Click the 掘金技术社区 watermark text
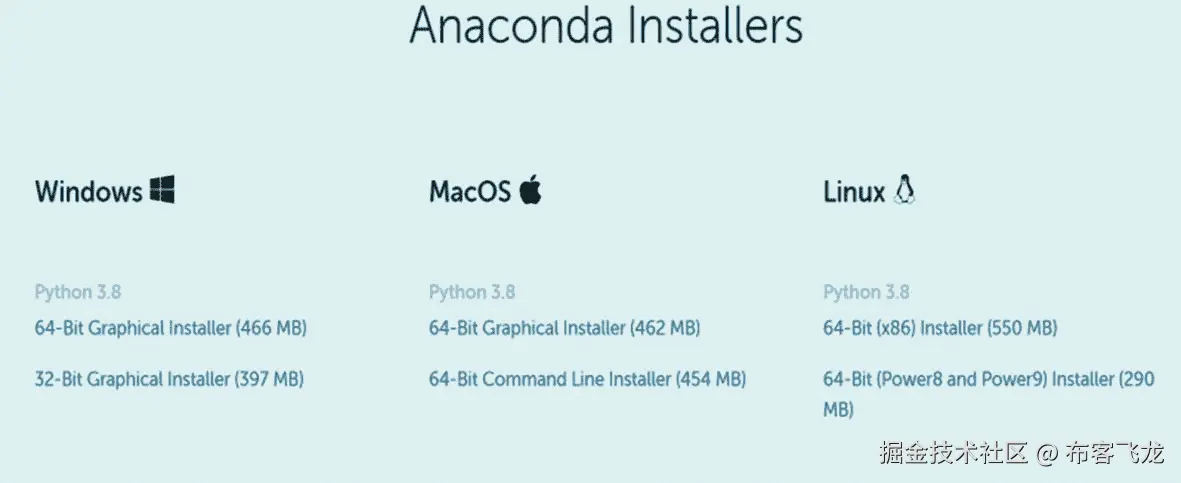Image resolution: width=1181 pixels, height=483 pixels. point(954,453)
